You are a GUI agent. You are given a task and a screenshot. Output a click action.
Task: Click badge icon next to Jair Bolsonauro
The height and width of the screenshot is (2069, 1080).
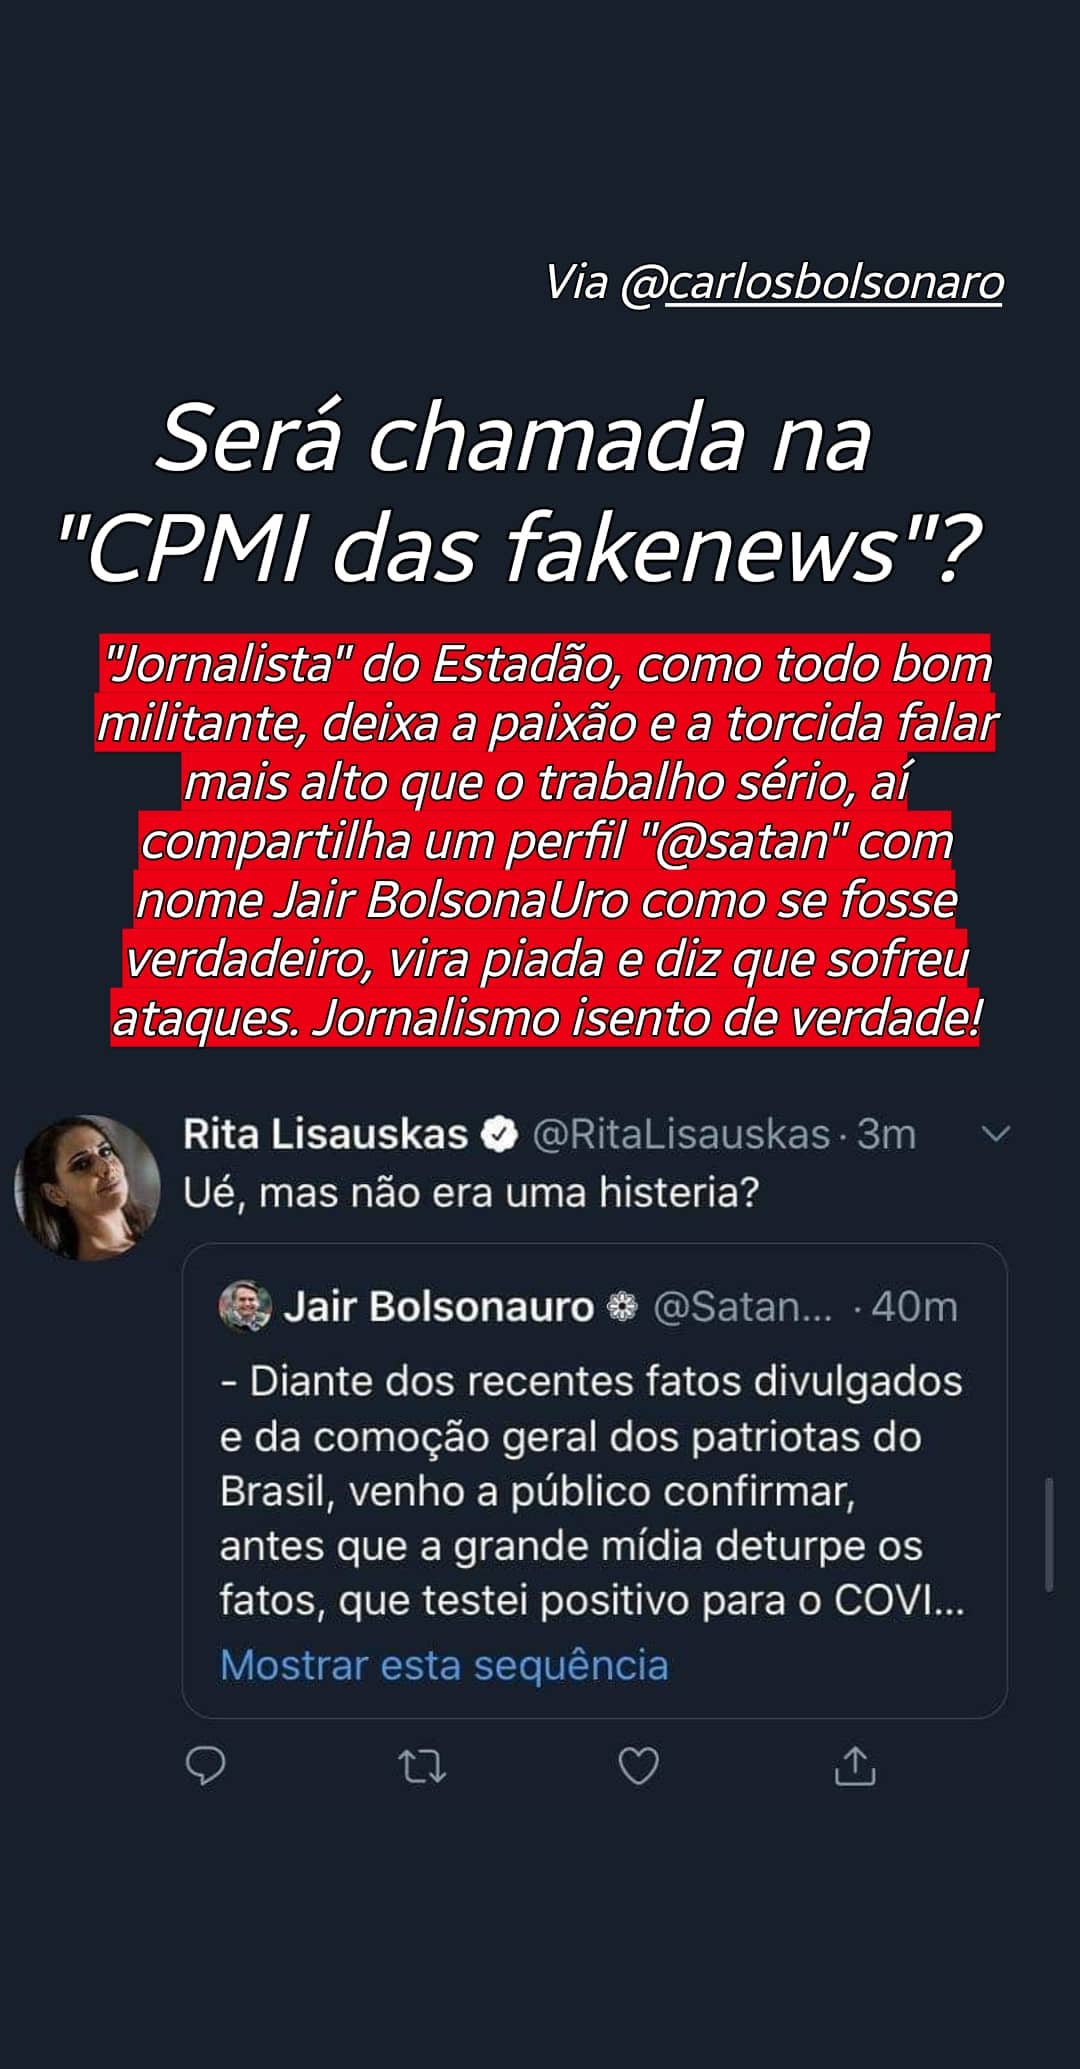[x=623, y=1307]
